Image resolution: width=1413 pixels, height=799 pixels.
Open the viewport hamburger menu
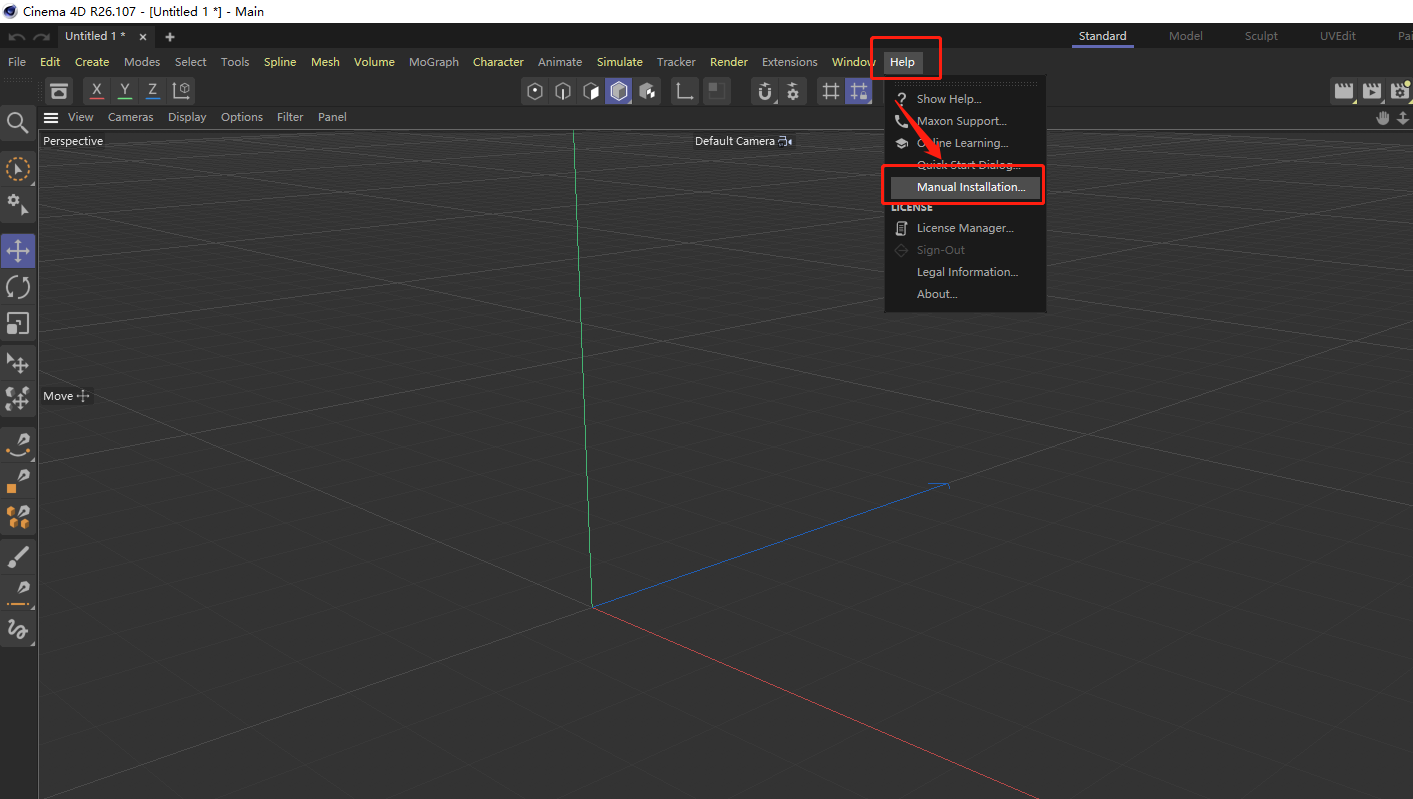click(x=50, y=117)
